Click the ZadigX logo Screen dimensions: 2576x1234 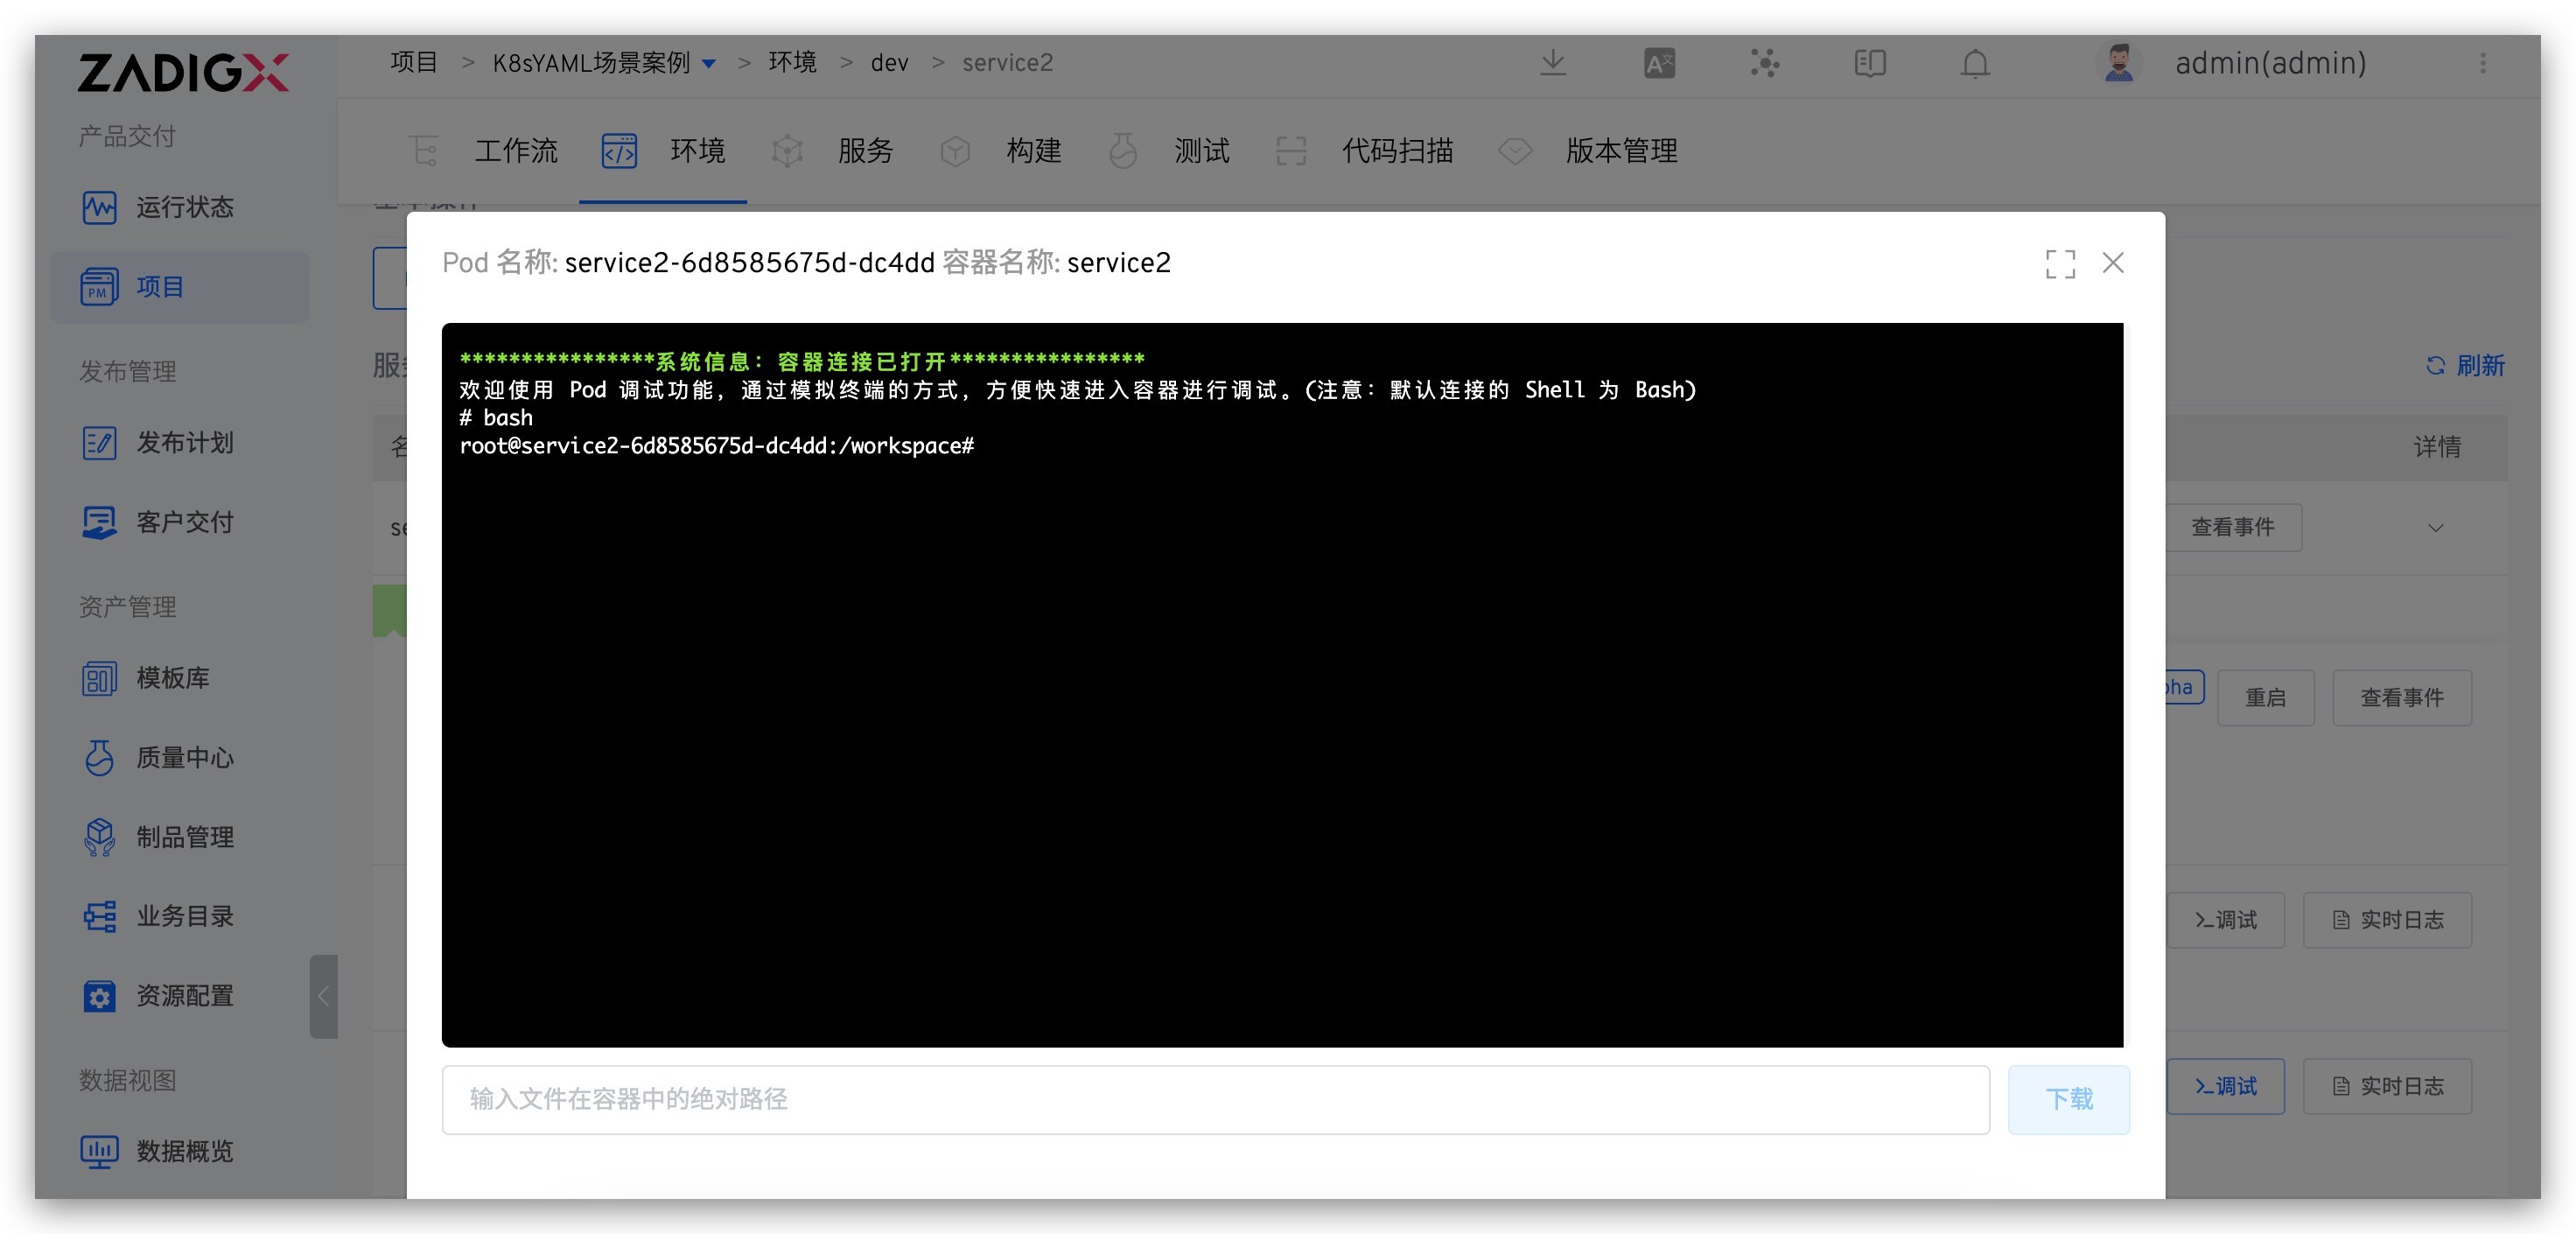(184, 72)
